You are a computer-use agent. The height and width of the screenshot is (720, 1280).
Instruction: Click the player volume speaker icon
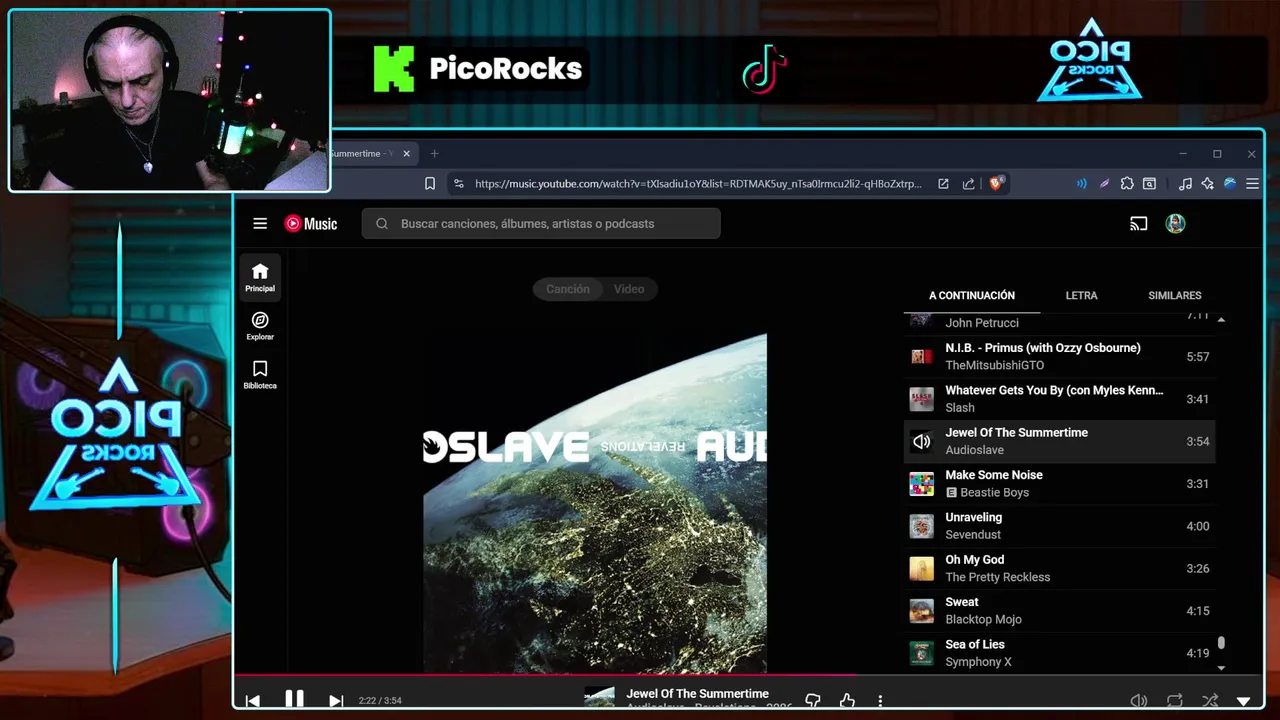pyautogui.click(x=1138, y=701)
